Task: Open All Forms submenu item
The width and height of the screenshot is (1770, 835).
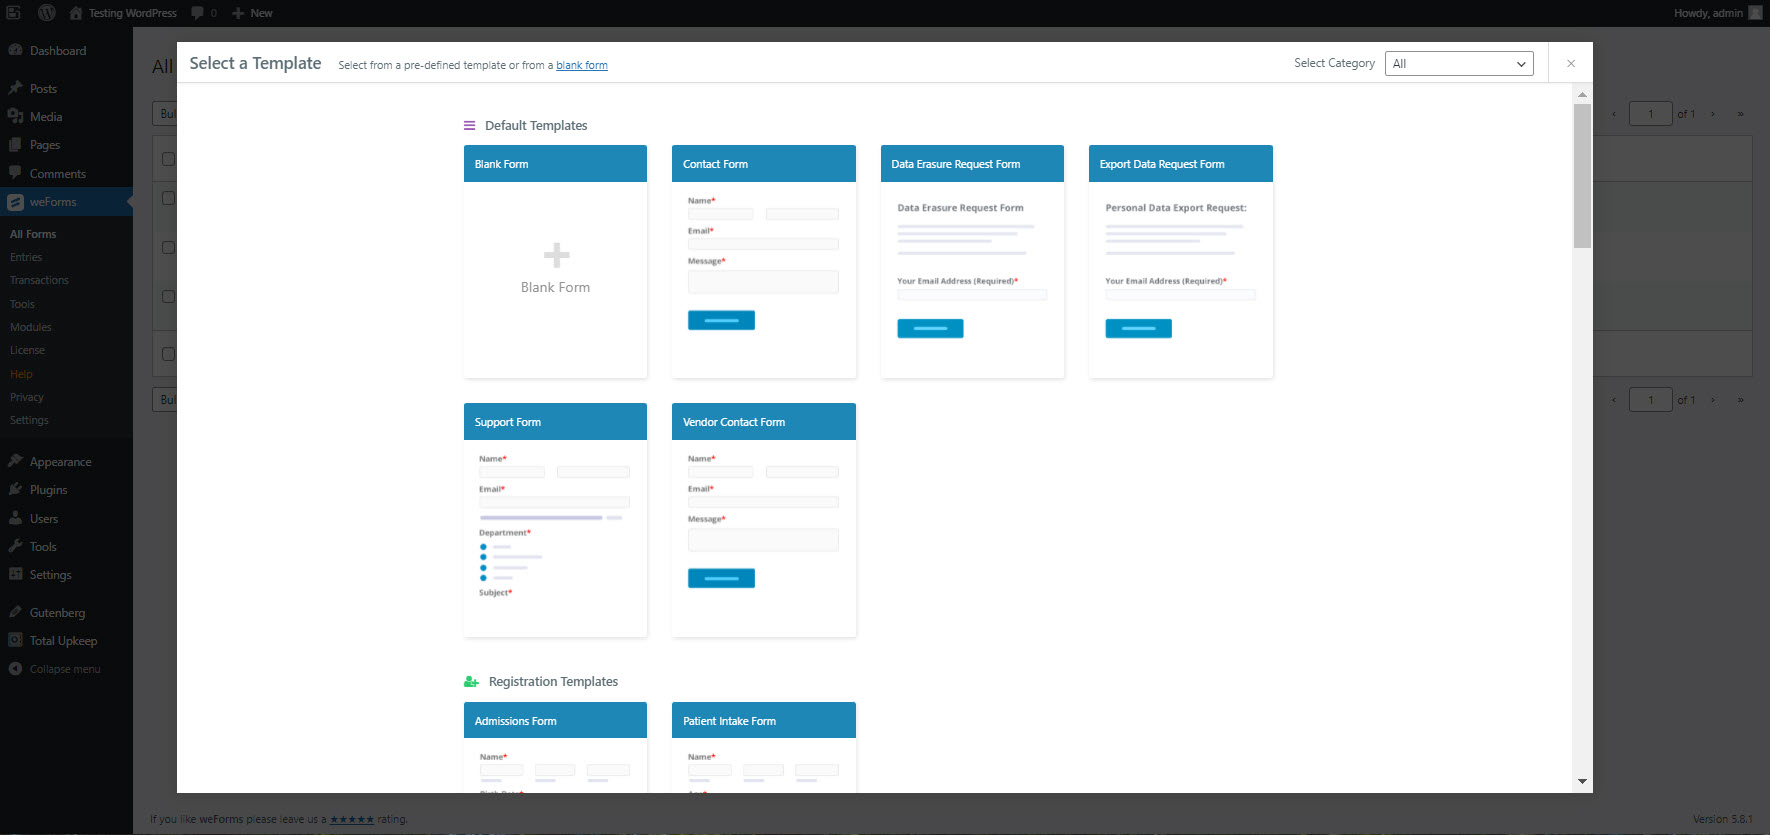Action: [33, 234]
